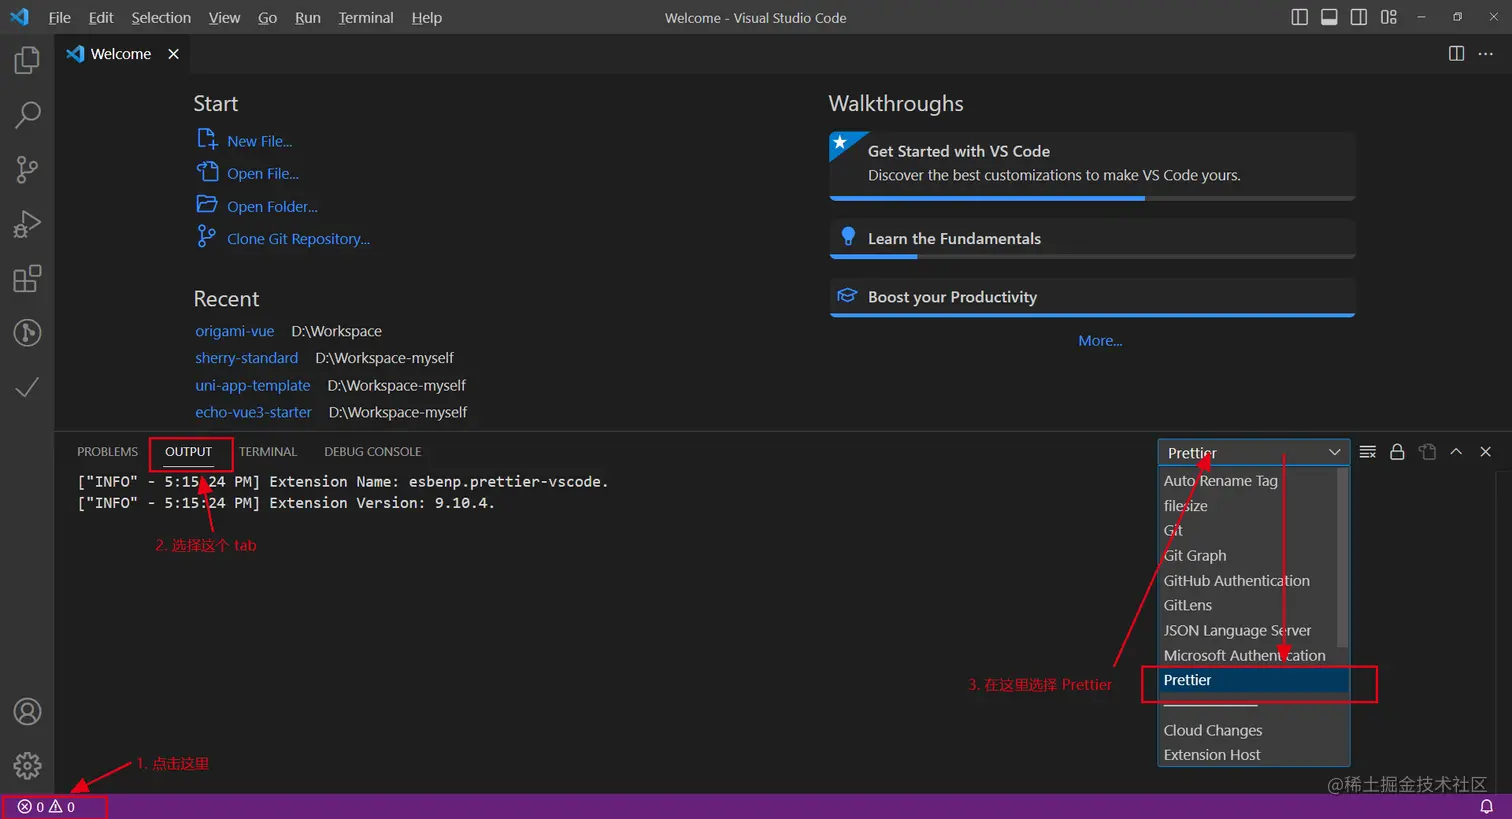Open the notifications bell in status bar
Image resolution: width=1512 pixels, height=819 pixels.
point(1486,807)
